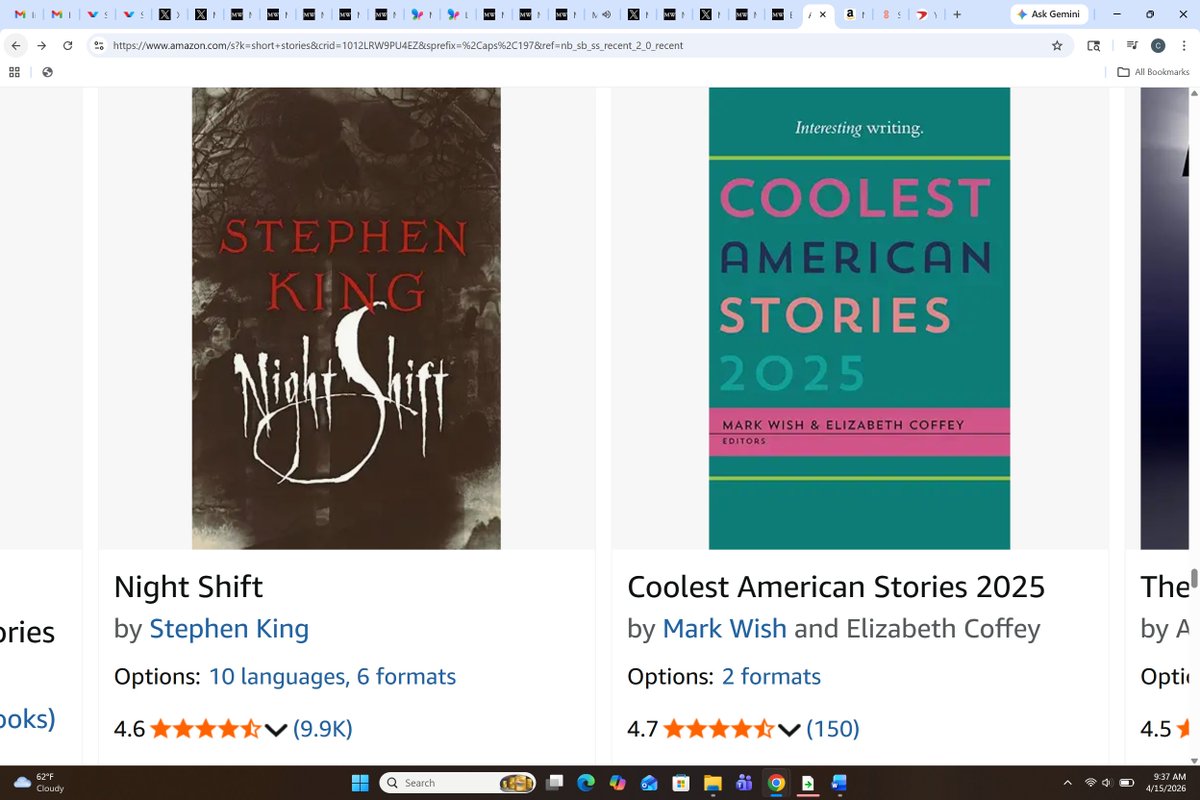The image size is (1200, 800).
Task: Open the bookmarks apps grid icon
Action: [13, 71]
